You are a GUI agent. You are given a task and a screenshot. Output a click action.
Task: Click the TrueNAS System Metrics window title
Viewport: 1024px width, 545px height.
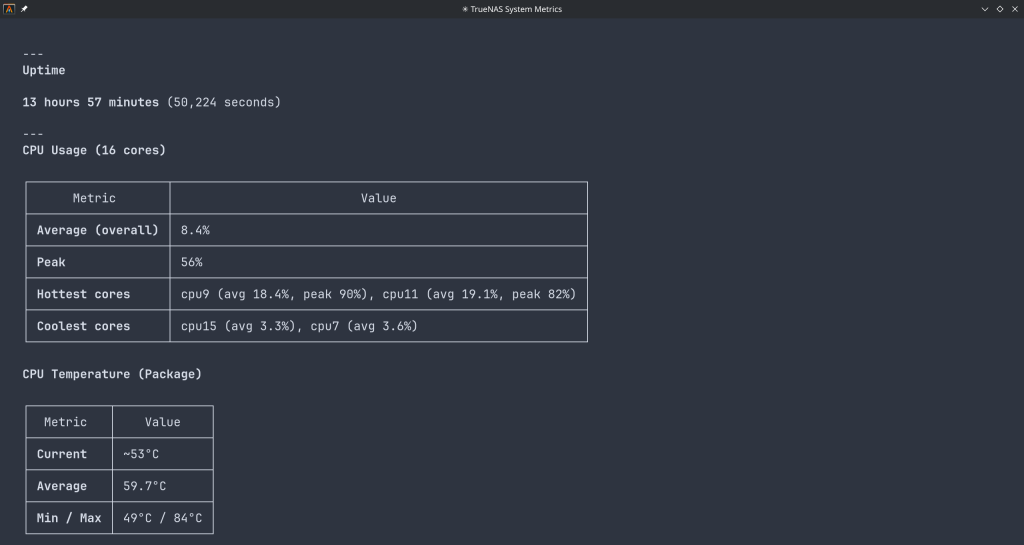[512, 9]
